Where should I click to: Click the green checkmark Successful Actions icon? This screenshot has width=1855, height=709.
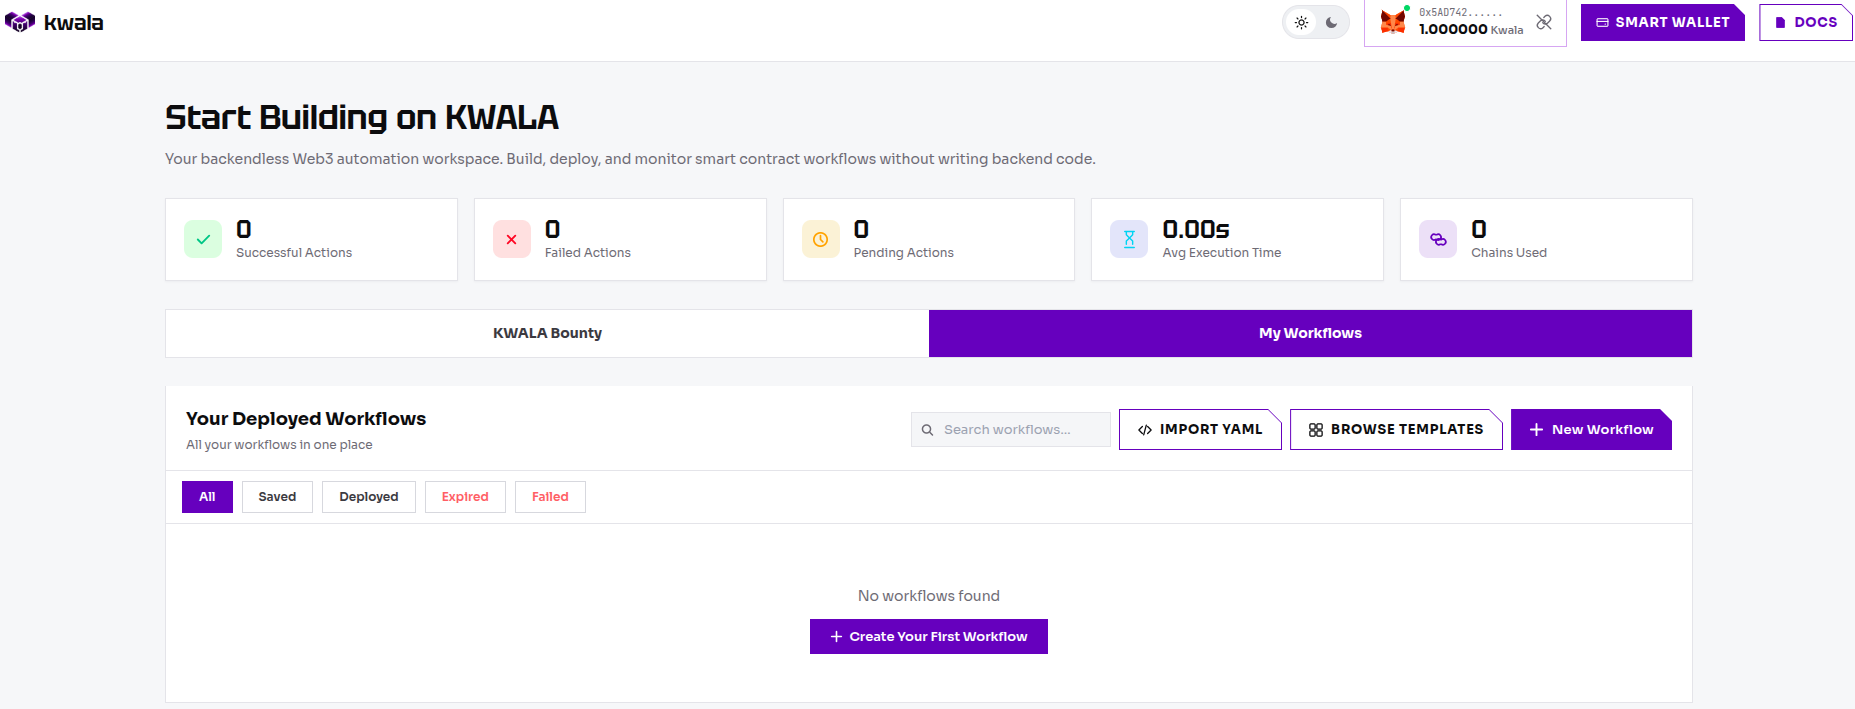click(x=203, y=239)
